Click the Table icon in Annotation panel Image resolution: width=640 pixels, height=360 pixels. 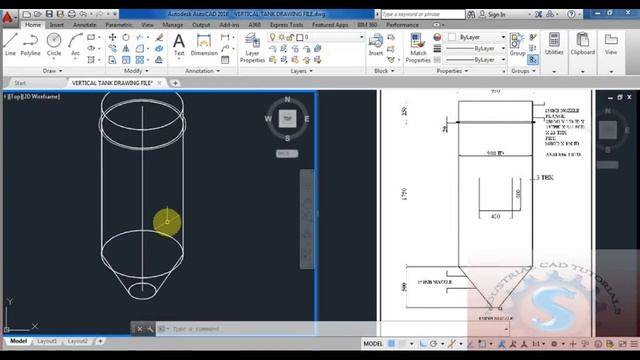[225, 60]
